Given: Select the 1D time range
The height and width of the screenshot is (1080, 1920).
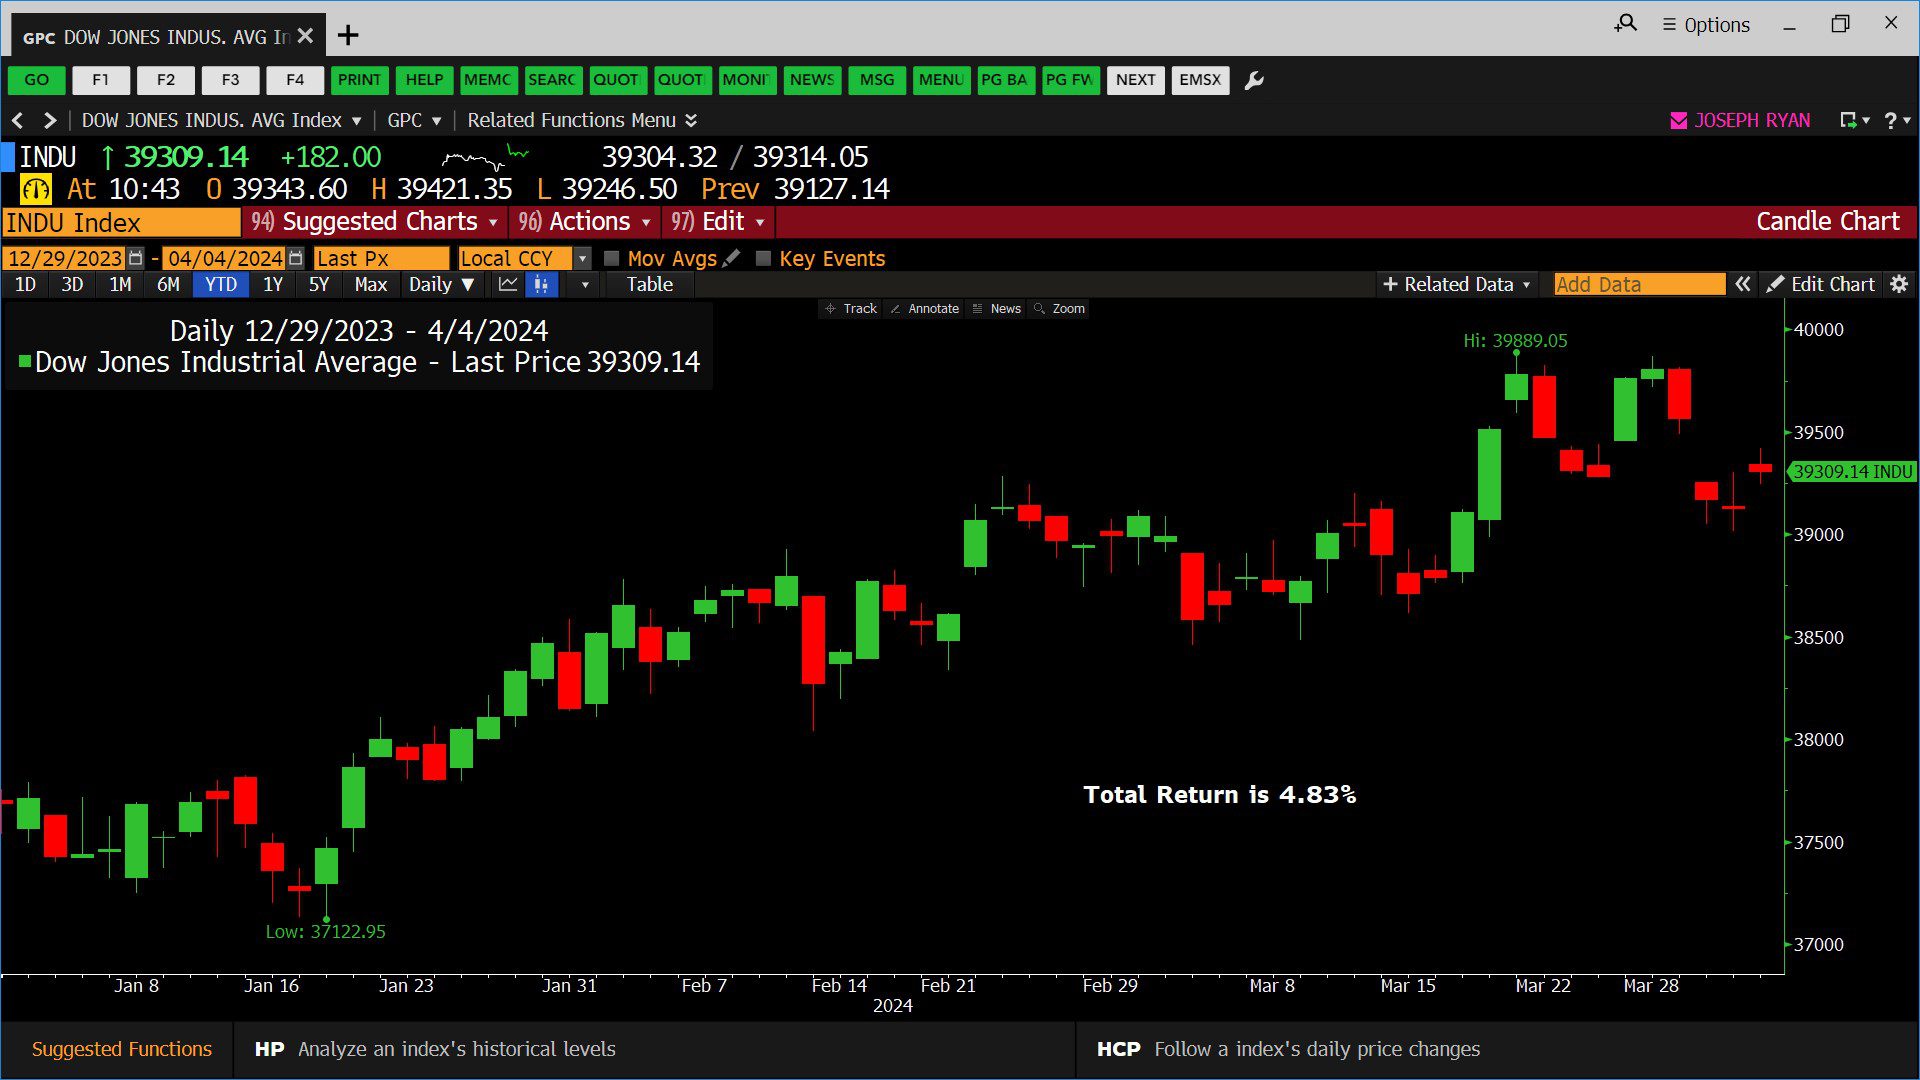Looking at the screenshot, I should pos(26,284).
